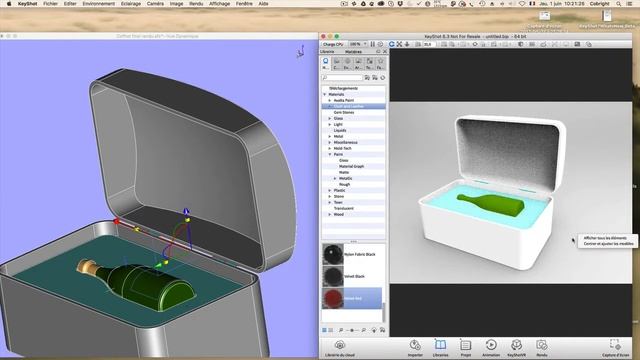640x360 pixels.
Task: Expand the Mold-Tech folder
Action: [x=330, y=149]
